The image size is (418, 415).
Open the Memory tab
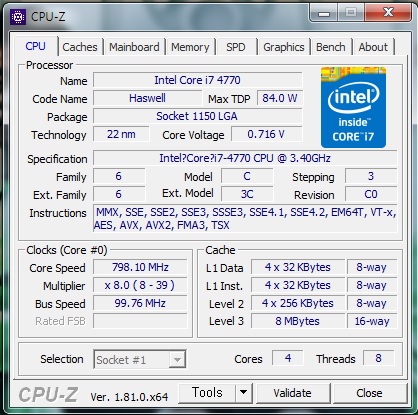point(190,47)
